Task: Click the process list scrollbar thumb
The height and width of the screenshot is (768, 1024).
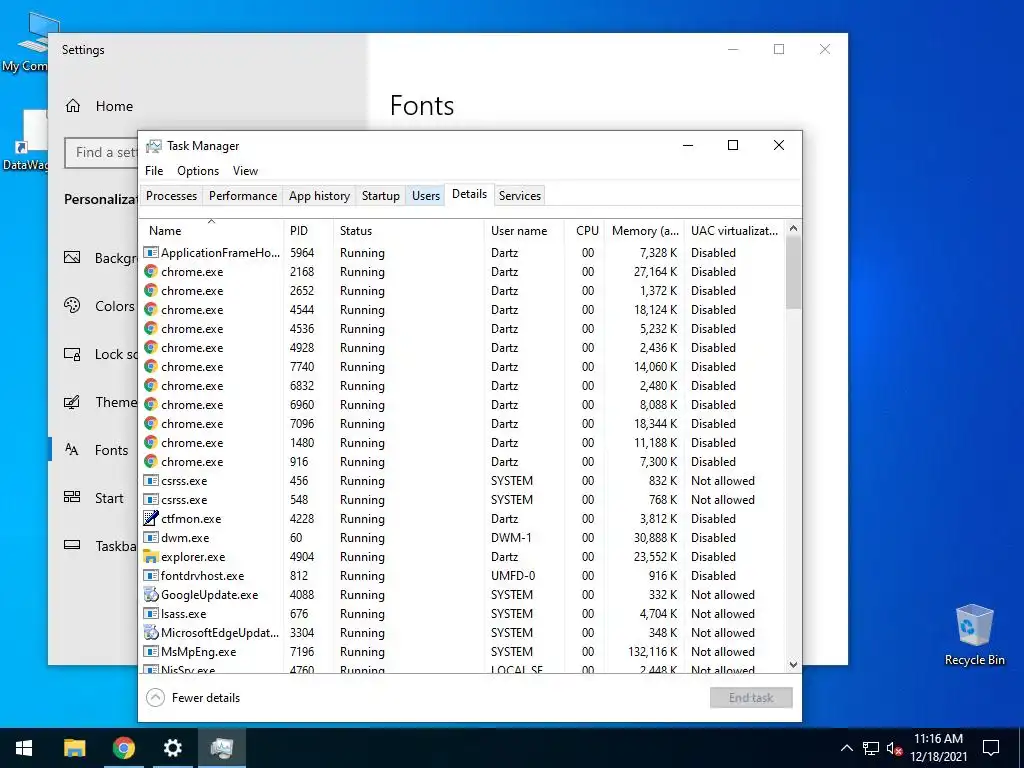Action: click(x=793, y=272)
